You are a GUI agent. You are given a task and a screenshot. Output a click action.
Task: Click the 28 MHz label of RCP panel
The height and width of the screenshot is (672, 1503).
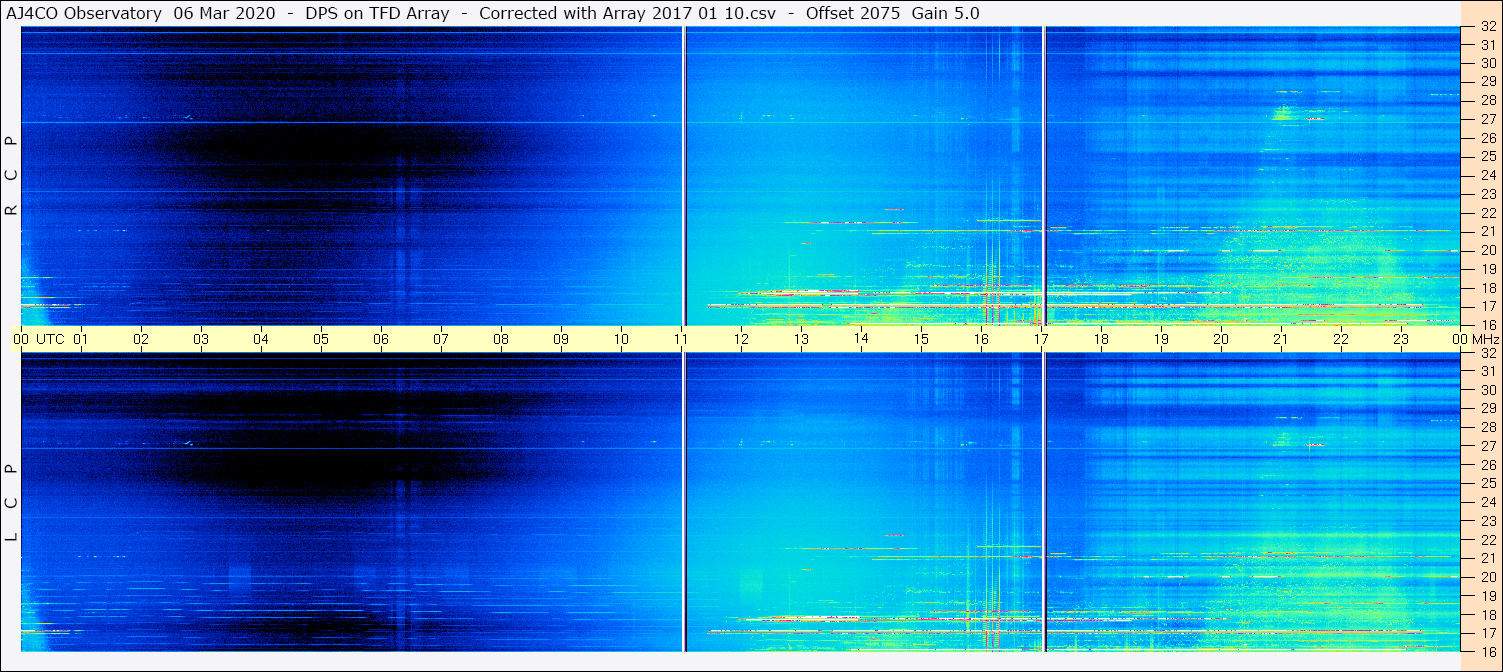point(1487,101)
